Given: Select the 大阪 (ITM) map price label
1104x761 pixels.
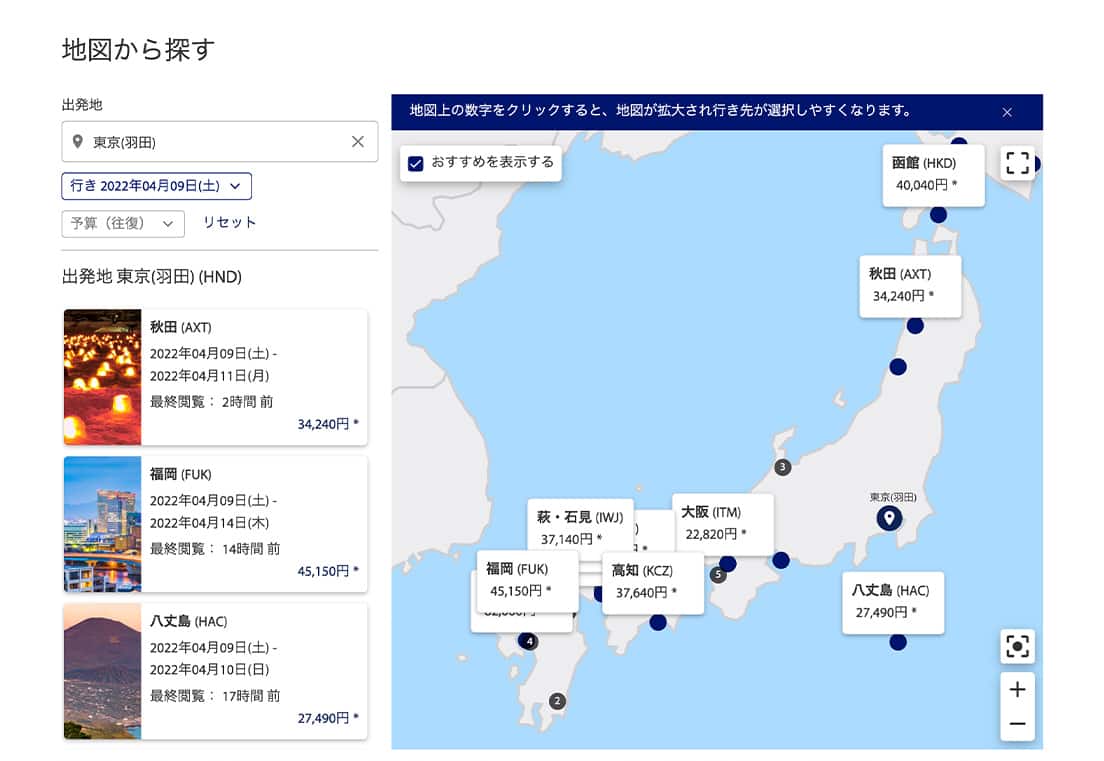Looking at the screenshot, I should pos(722,523).
